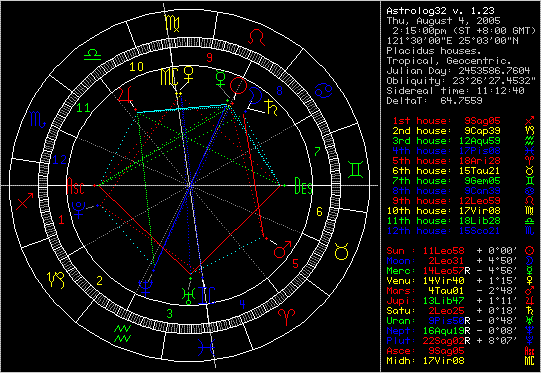
Task: Select house number 6 in the wheel
Action: [x=319, y=212]
